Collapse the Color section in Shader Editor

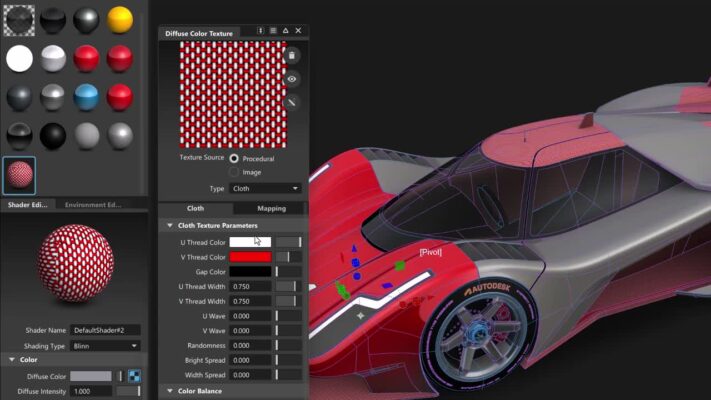click(x=12, y=360)
